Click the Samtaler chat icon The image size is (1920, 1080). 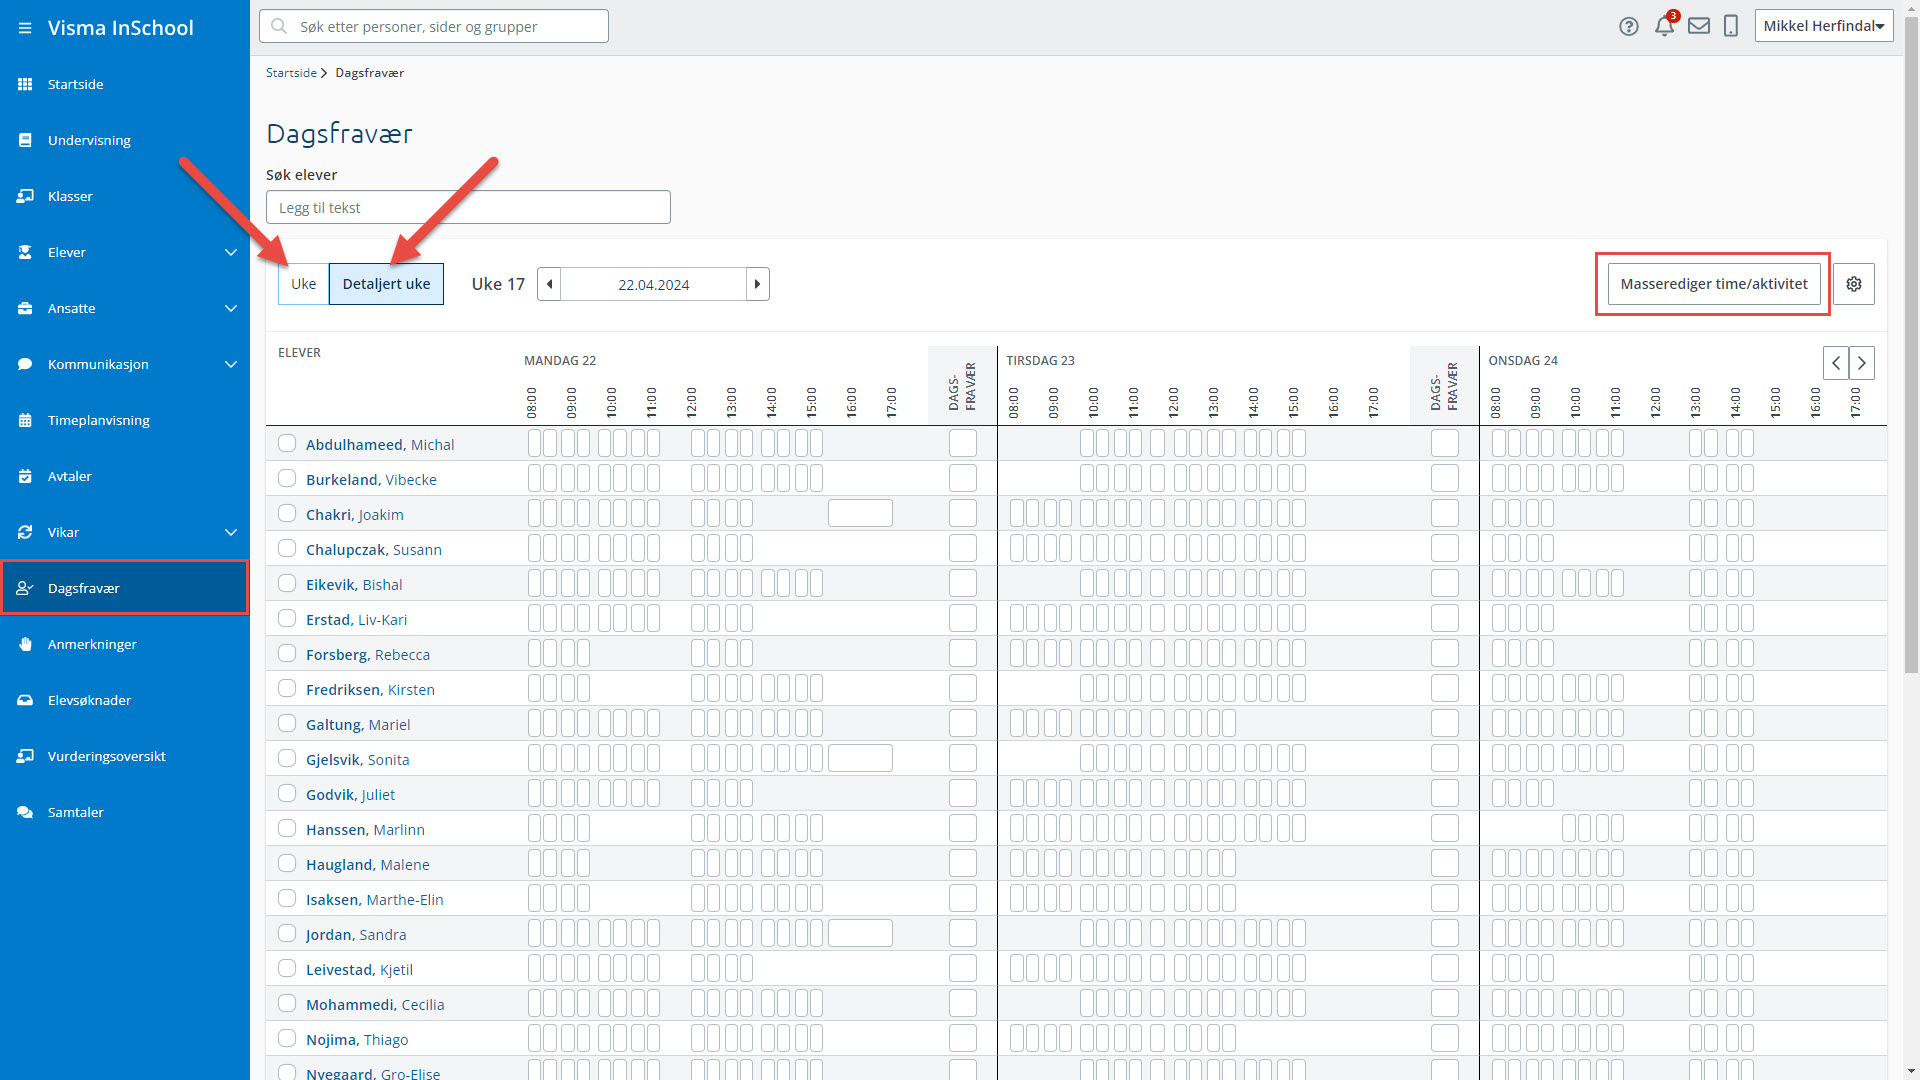[25, 812]
